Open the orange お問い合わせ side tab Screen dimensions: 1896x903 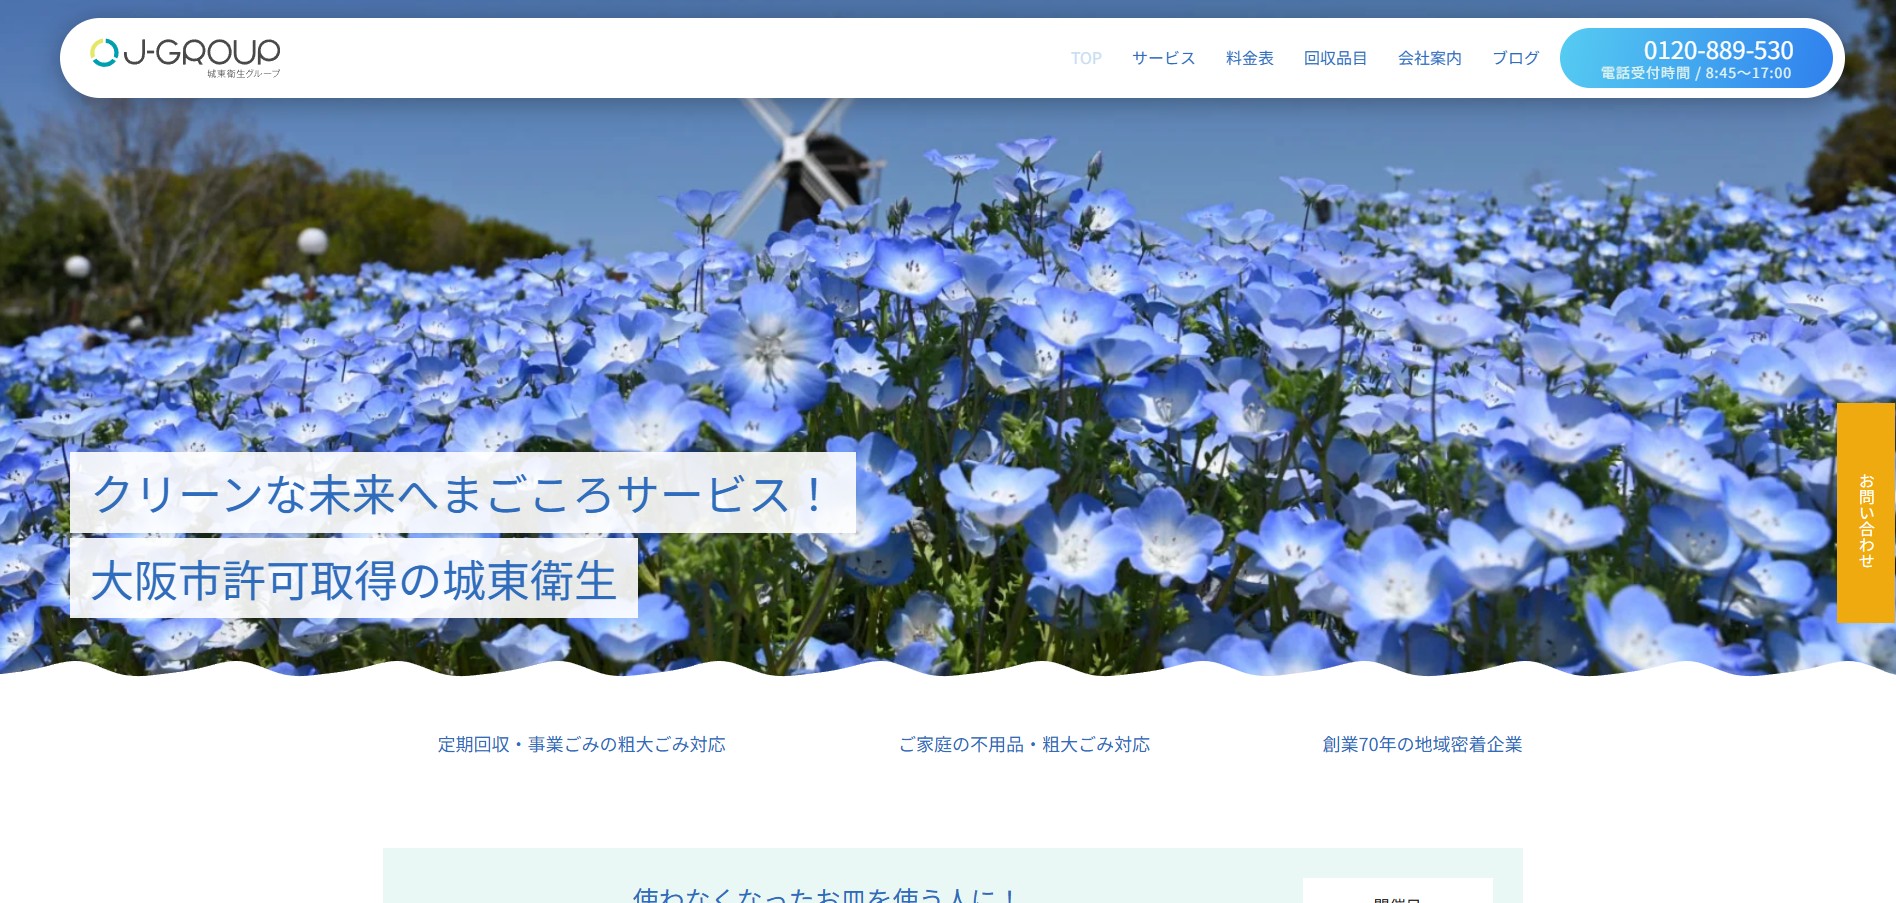click(1865, 513)
